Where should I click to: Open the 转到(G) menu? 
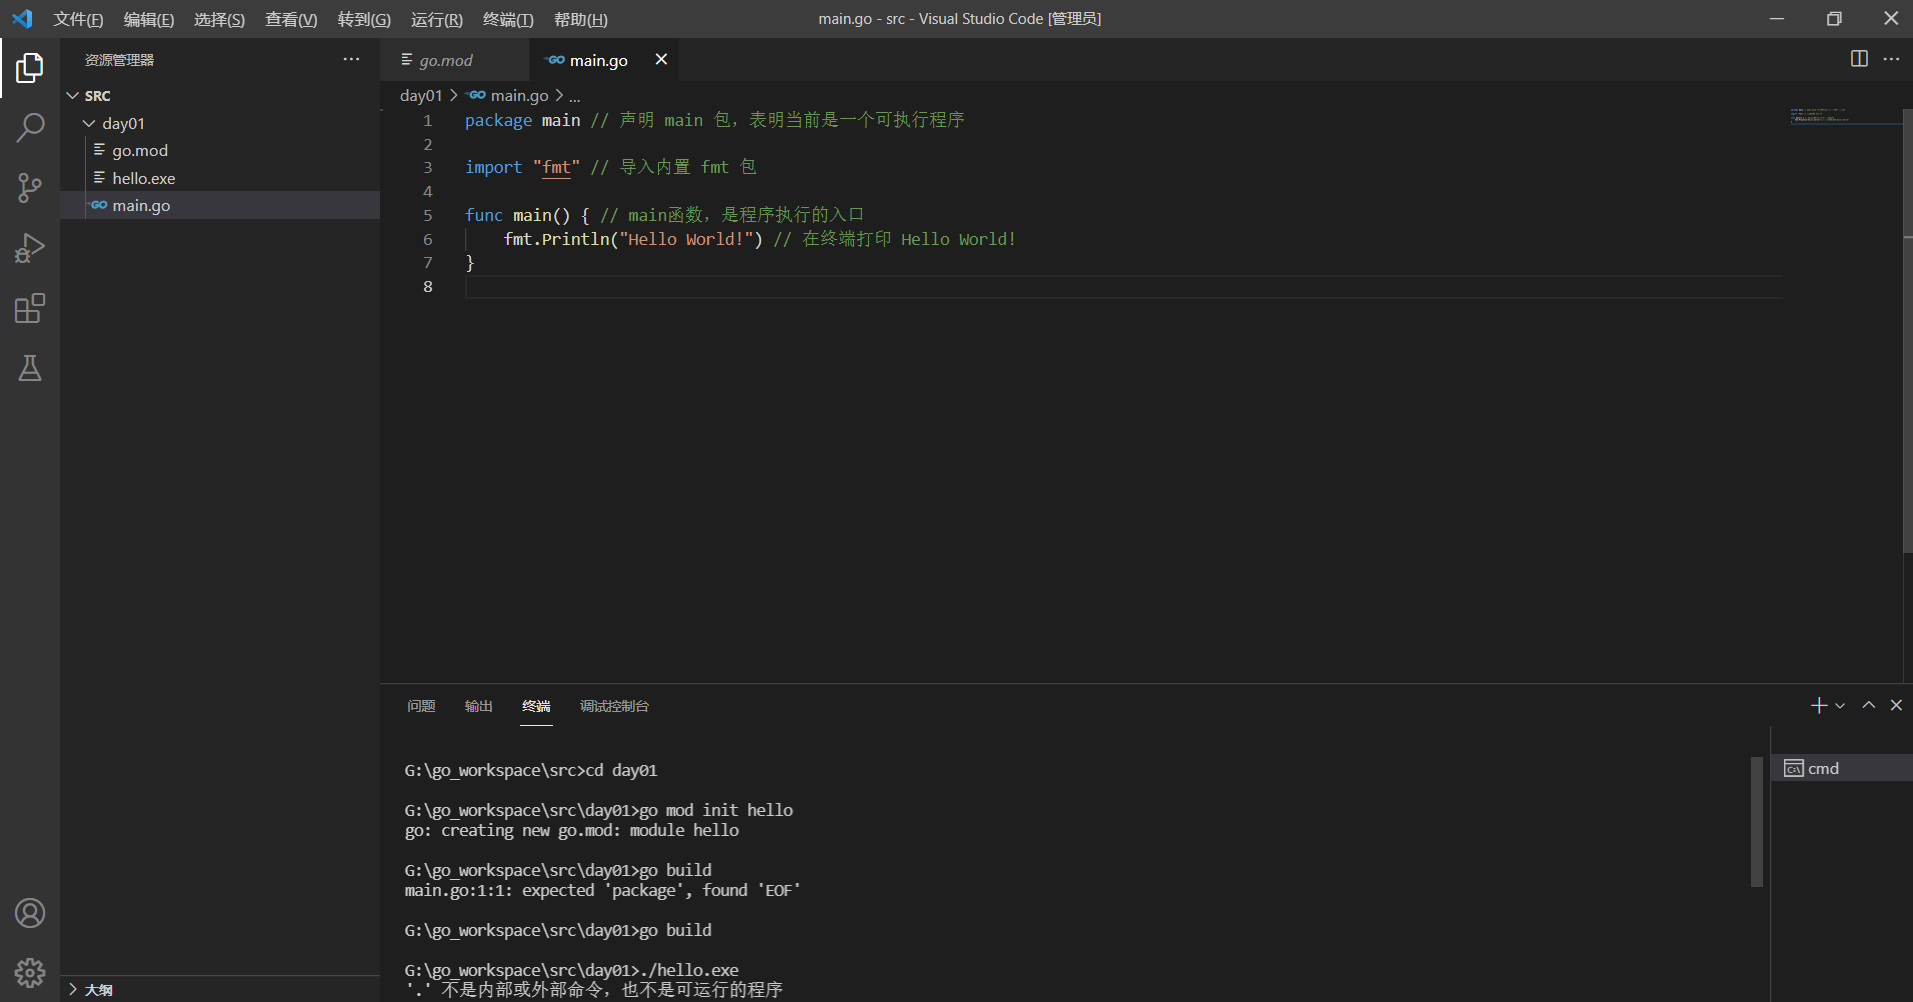[364, 19]
